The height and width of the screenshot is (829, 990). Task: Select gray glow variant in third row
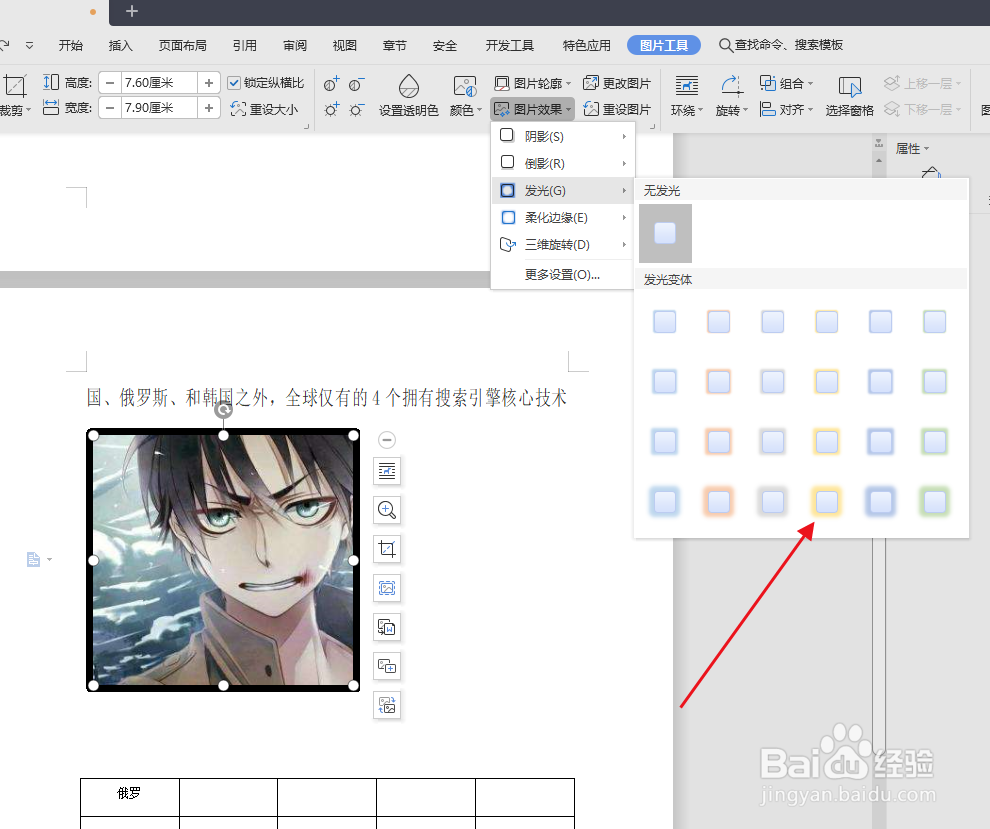pos(773,442)
